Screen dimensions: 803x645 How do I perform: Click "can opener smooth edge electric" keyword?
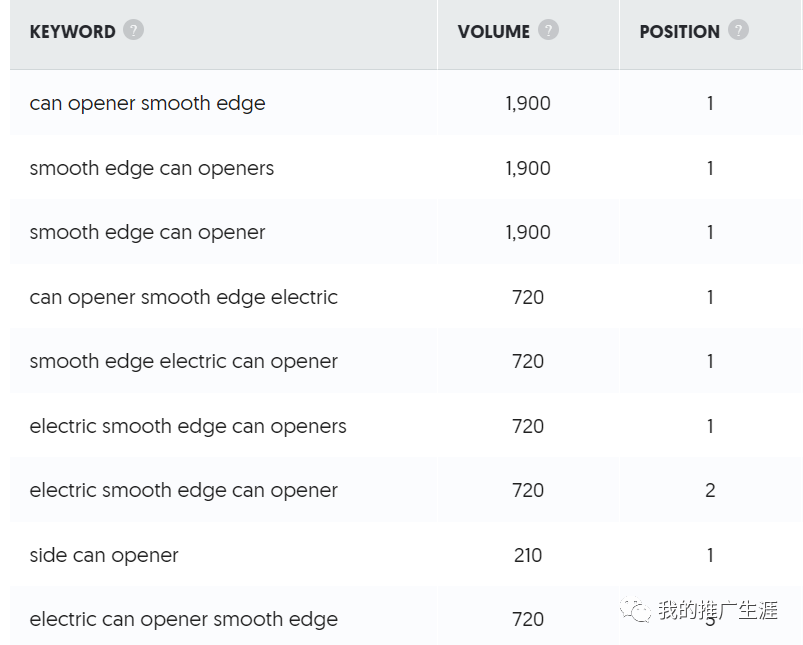click(183, 297)
